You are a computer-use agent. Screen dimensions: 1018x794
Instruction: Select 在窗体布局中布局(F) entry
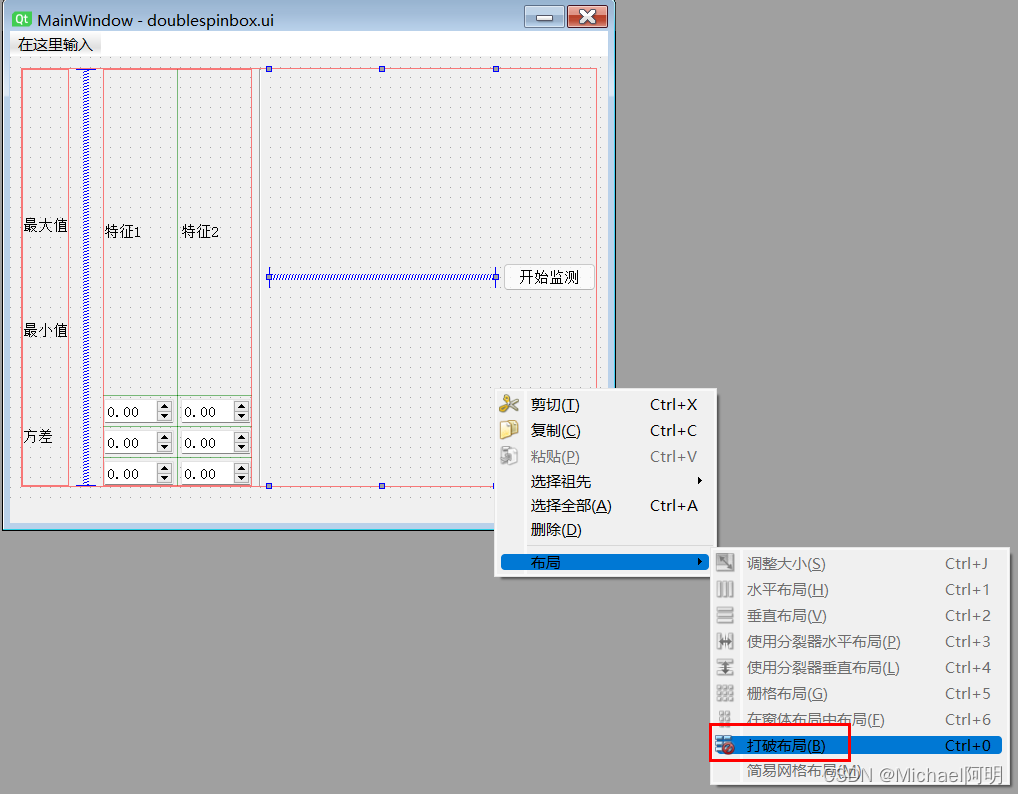[857, 719]
